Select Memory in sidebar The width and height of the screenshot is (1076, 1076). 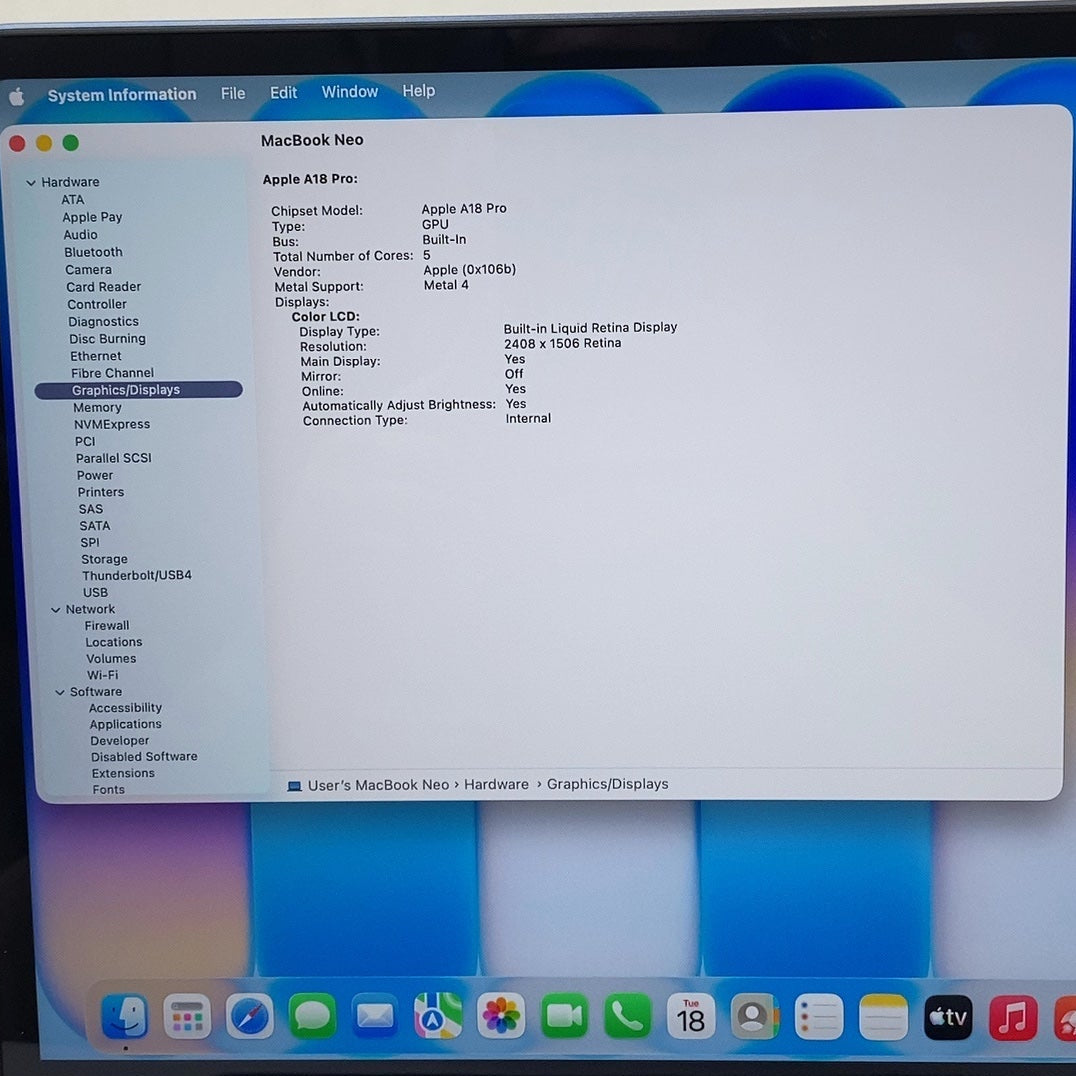(x=97, y=408)
